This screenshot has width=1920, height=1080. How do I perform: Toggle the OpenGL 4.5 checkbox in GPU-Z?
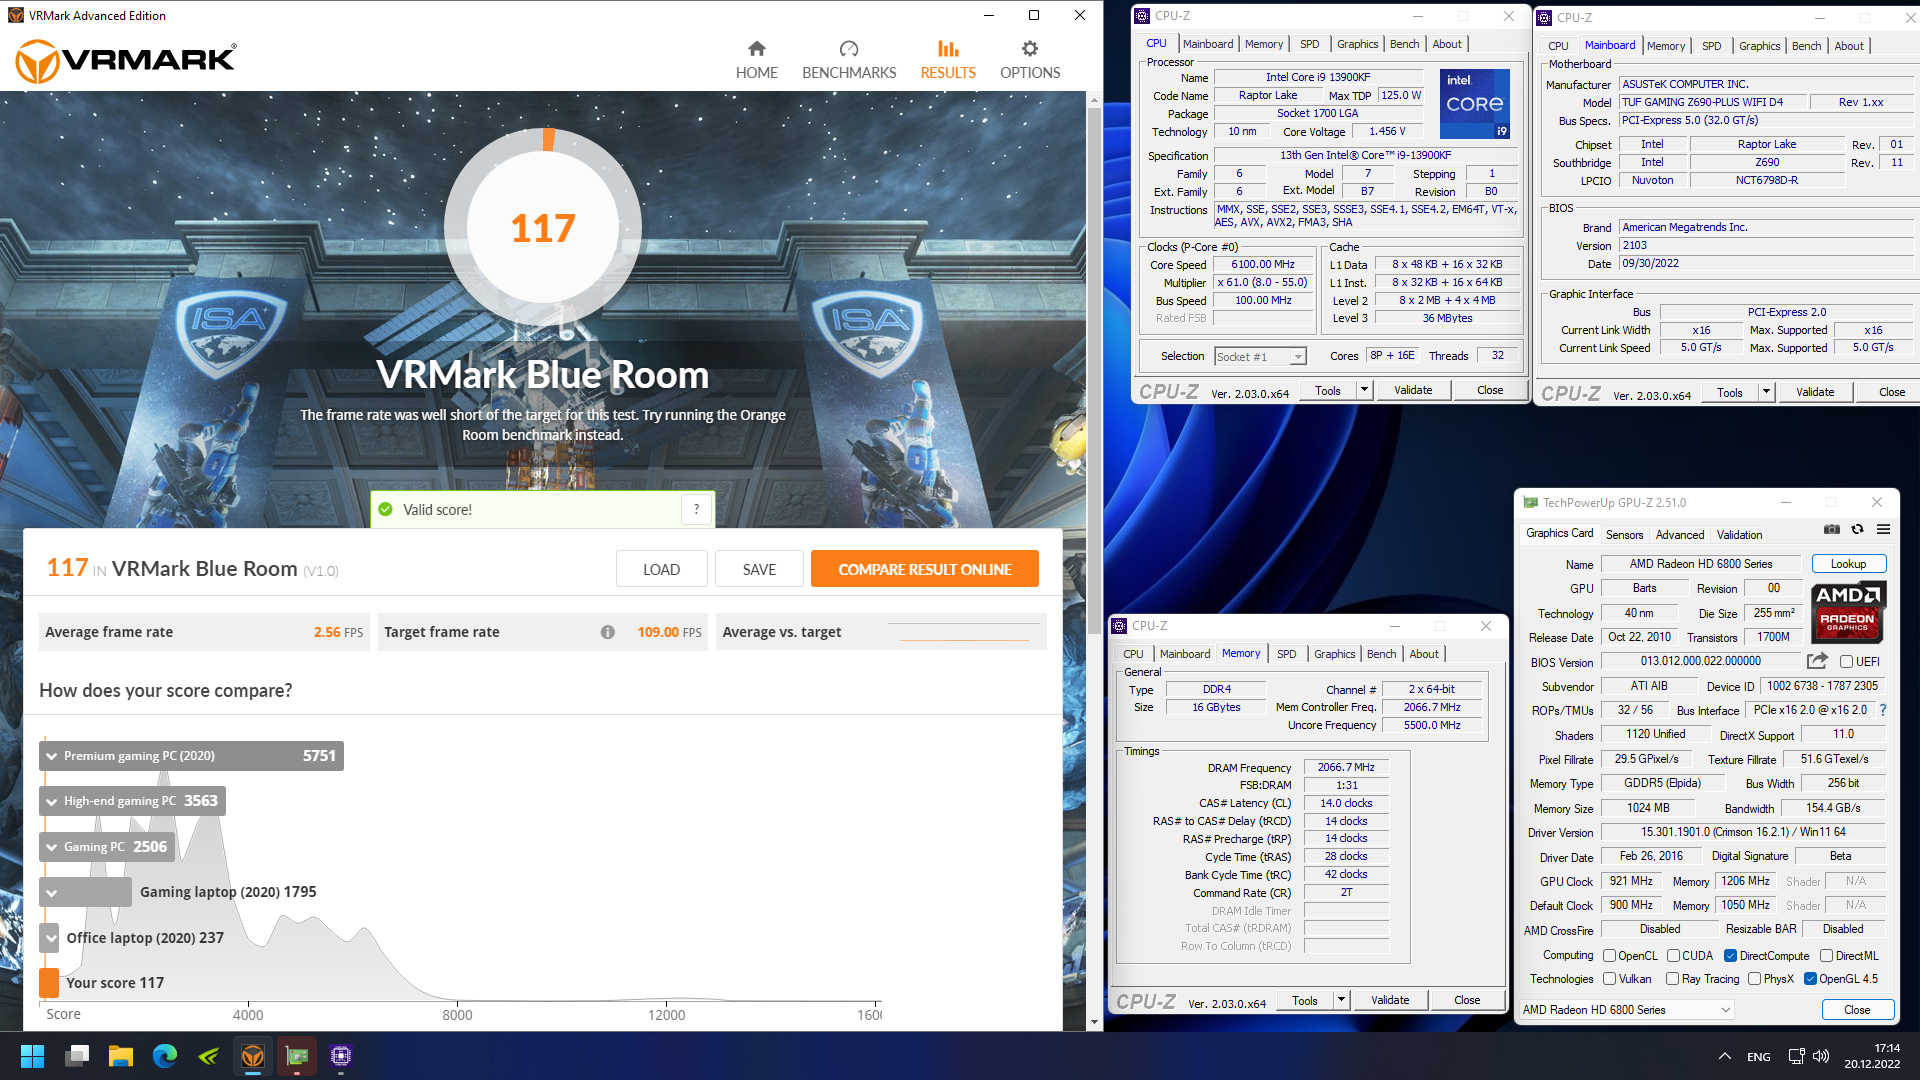(1810, 979)
